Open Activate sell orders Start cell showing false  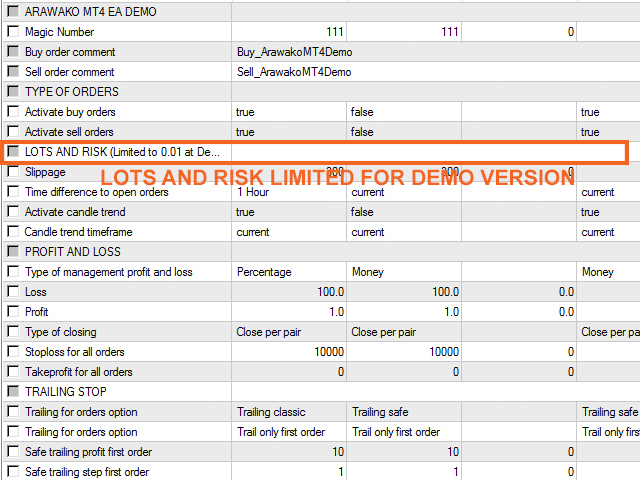point(404,132)
